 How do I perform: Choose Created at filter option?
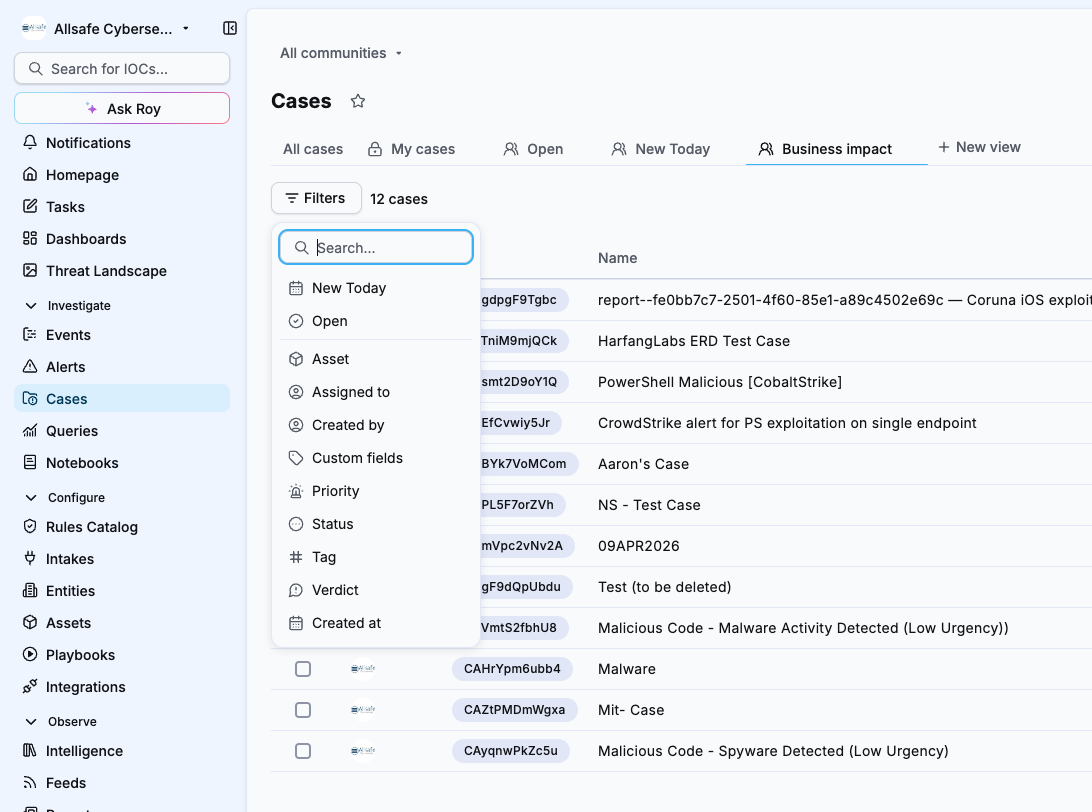point(376,623)
